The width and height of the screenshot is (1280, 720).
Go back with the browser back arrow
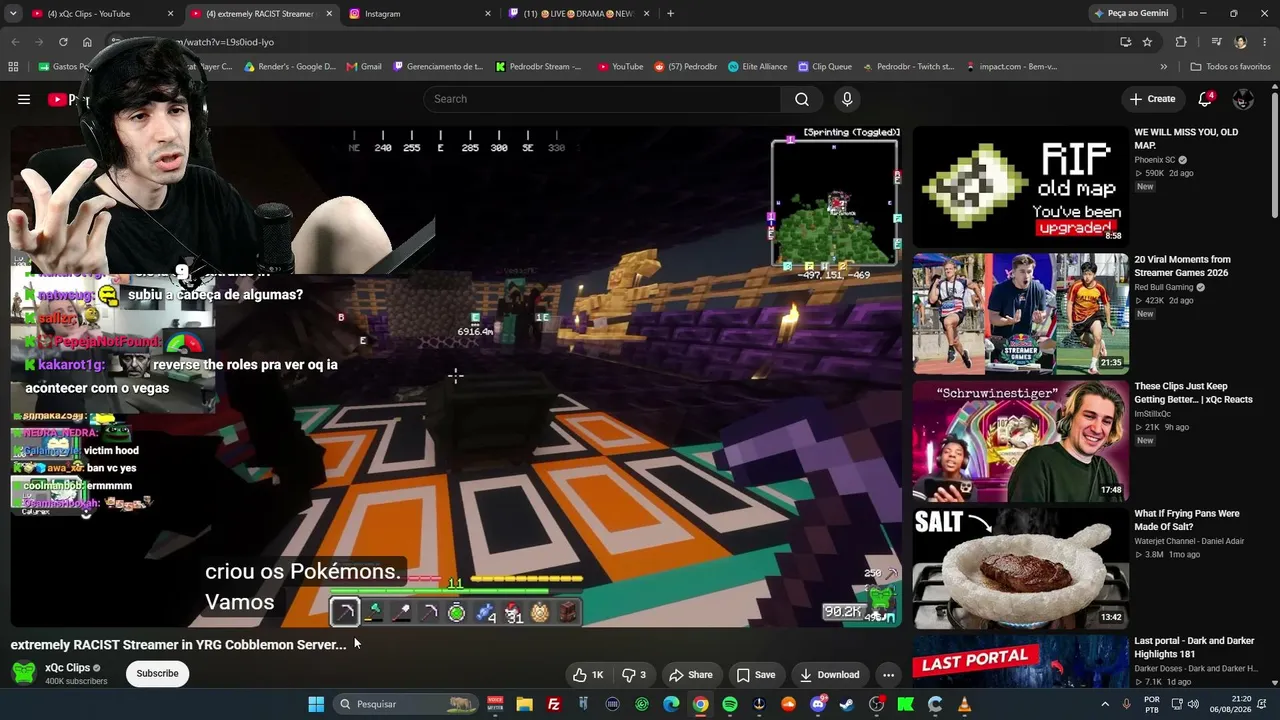click(15, 42)
